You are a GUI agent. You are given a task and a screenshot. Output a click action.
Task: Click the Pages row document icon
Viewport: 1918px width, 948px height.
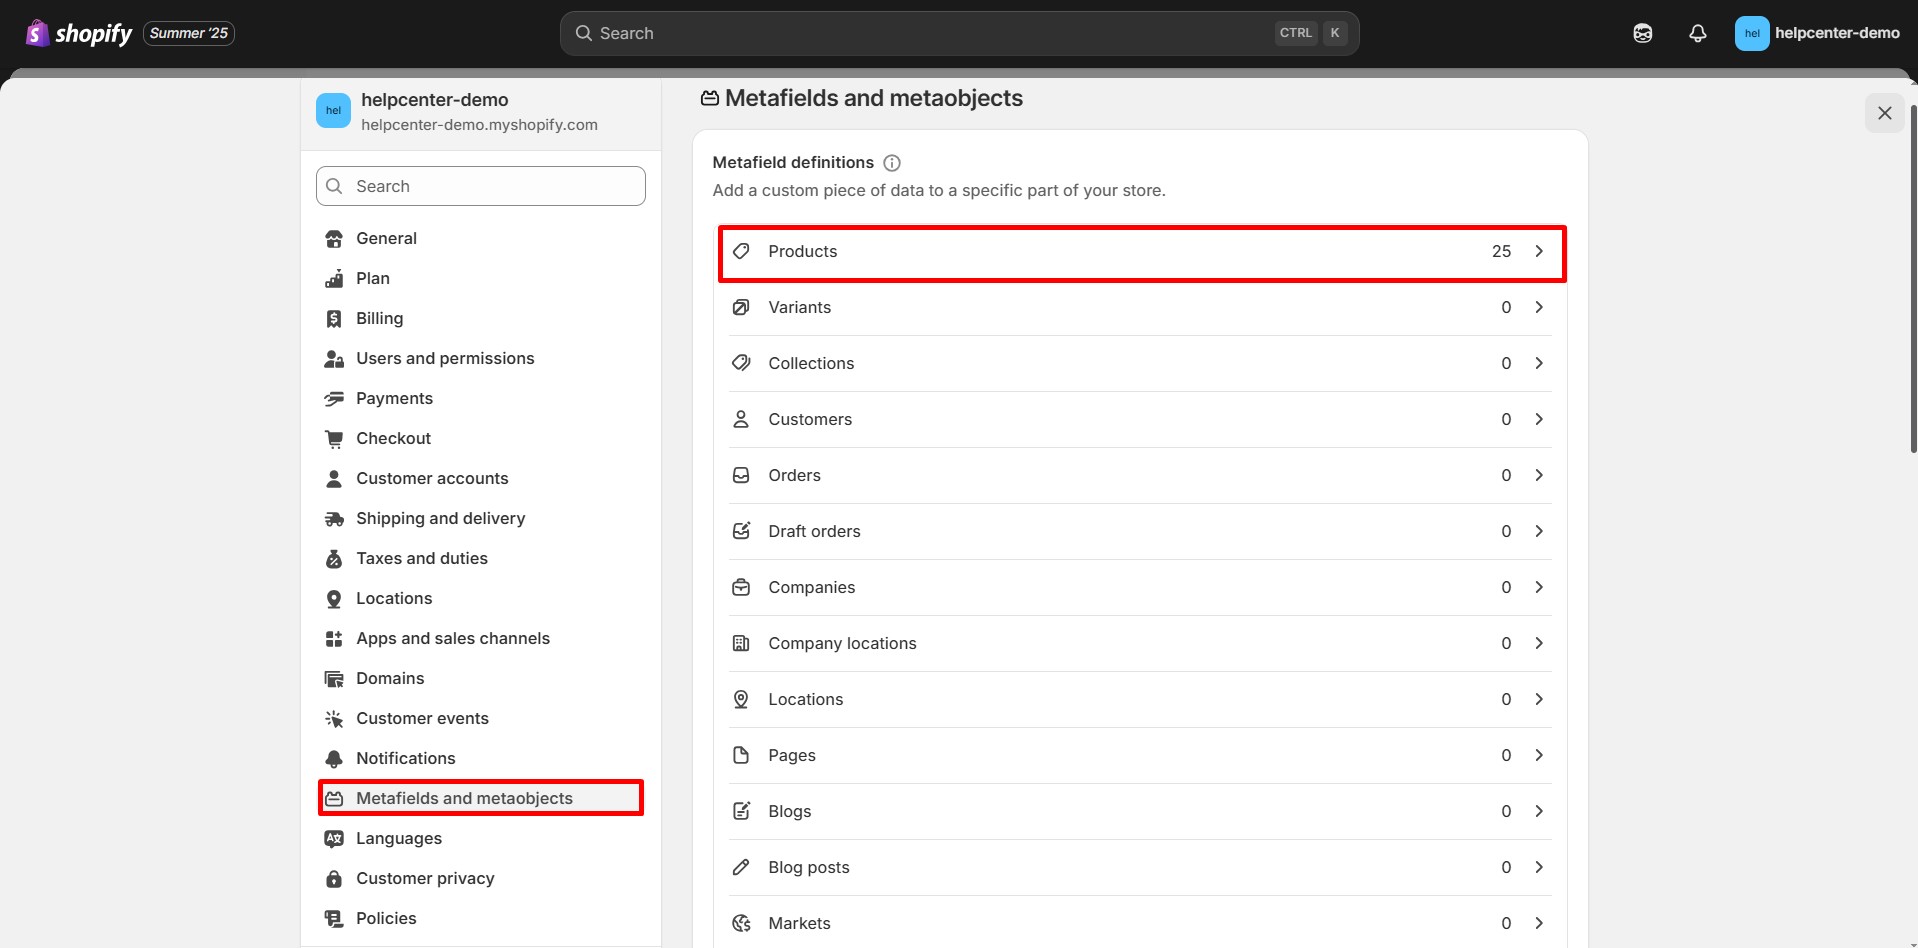pos(741,755)
